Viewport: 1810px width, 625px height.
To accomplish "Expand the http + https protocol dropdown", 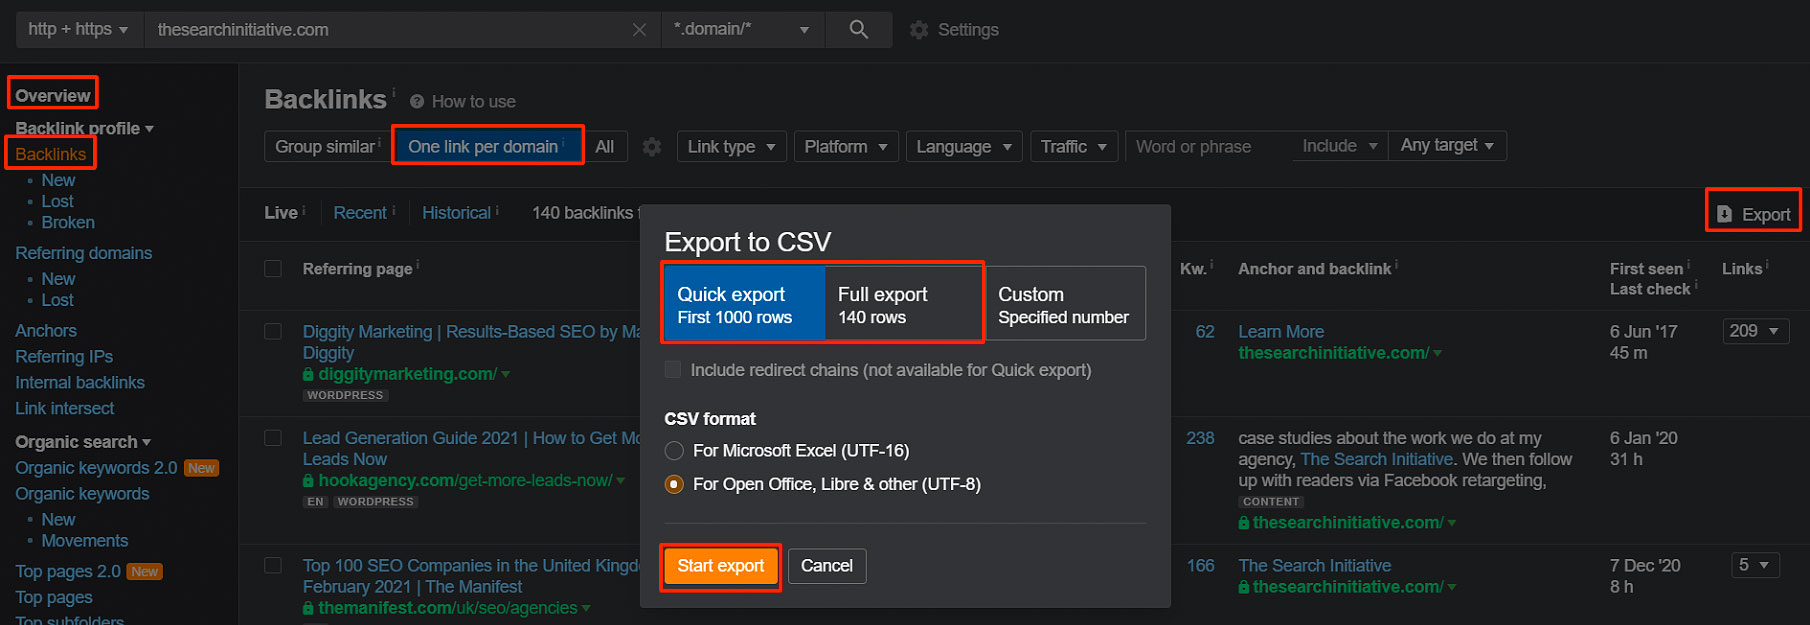I will pos(78,30).
